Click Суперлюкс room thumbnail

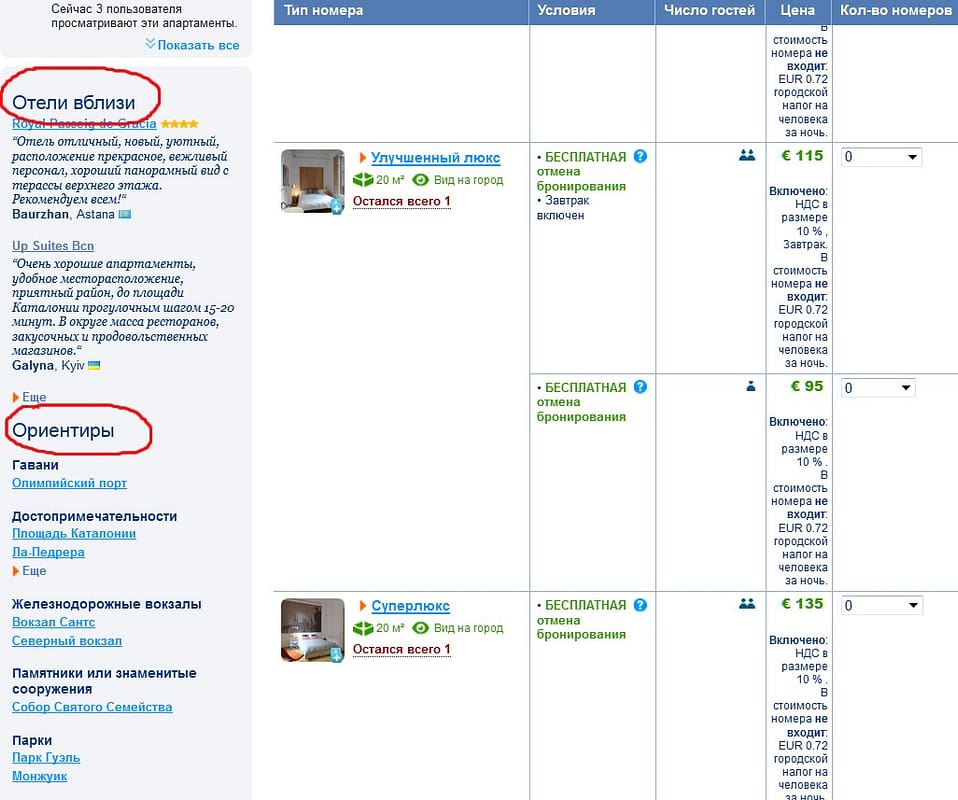click(313, 629)
